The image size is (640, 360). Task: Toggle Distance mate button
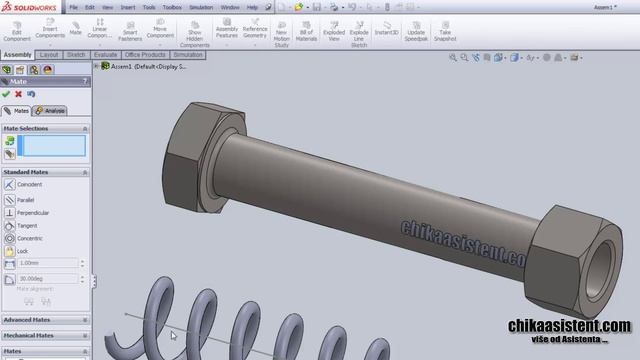[x=9, y=264]
